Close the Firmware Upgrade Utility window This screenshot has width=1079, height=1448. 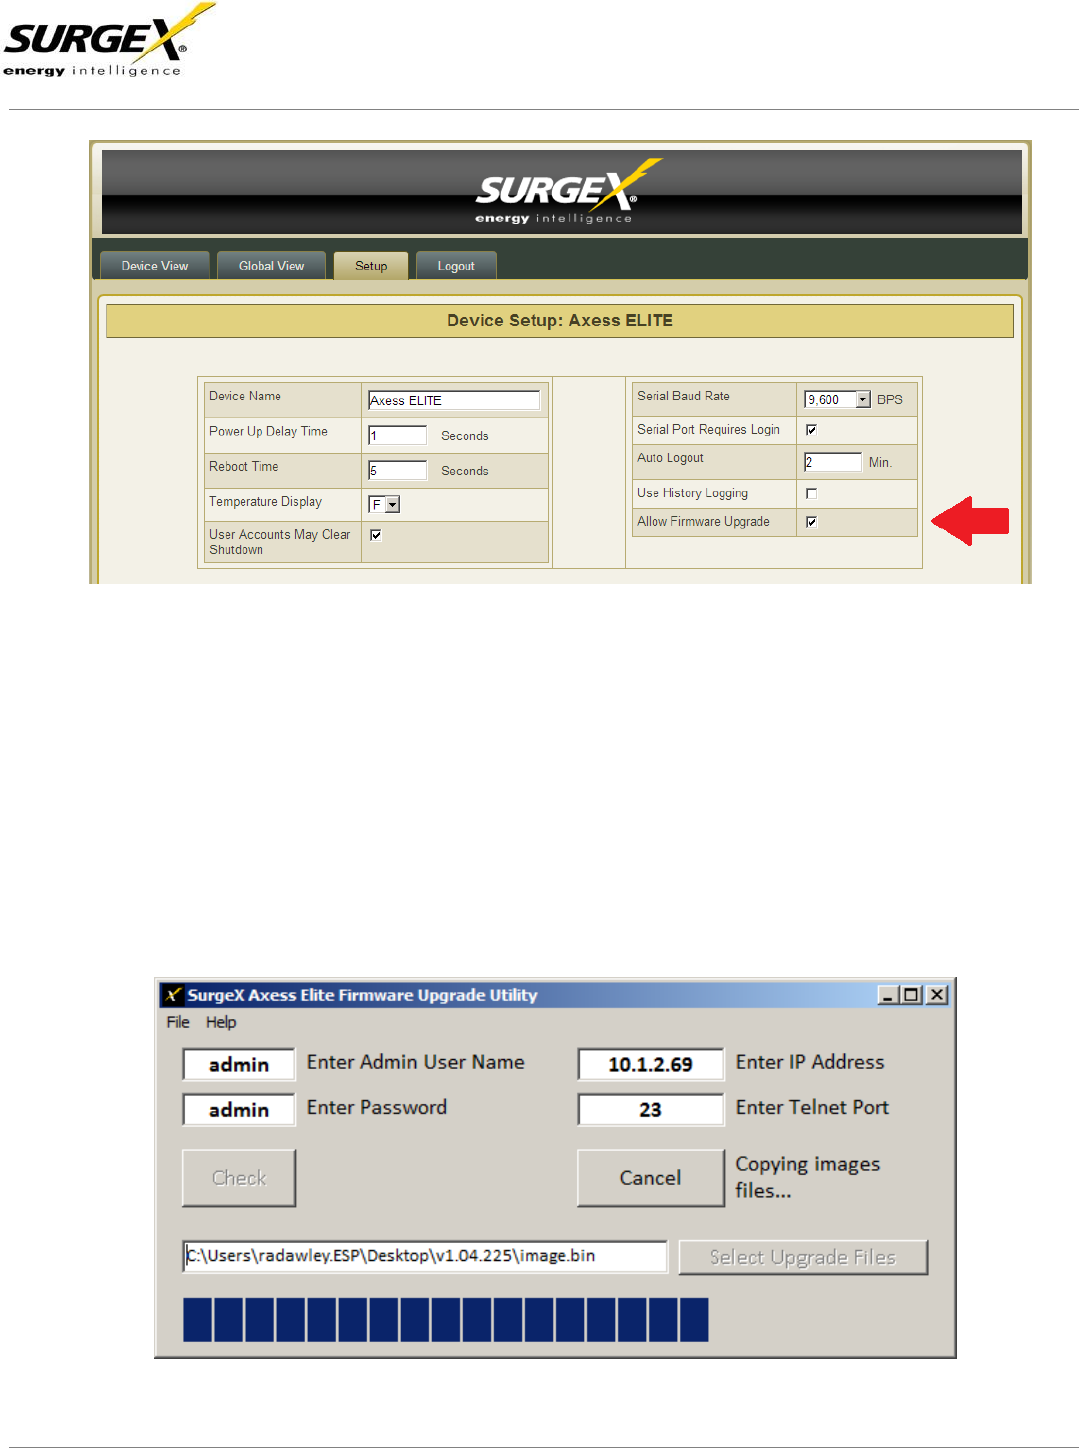(x=937, y=995)
